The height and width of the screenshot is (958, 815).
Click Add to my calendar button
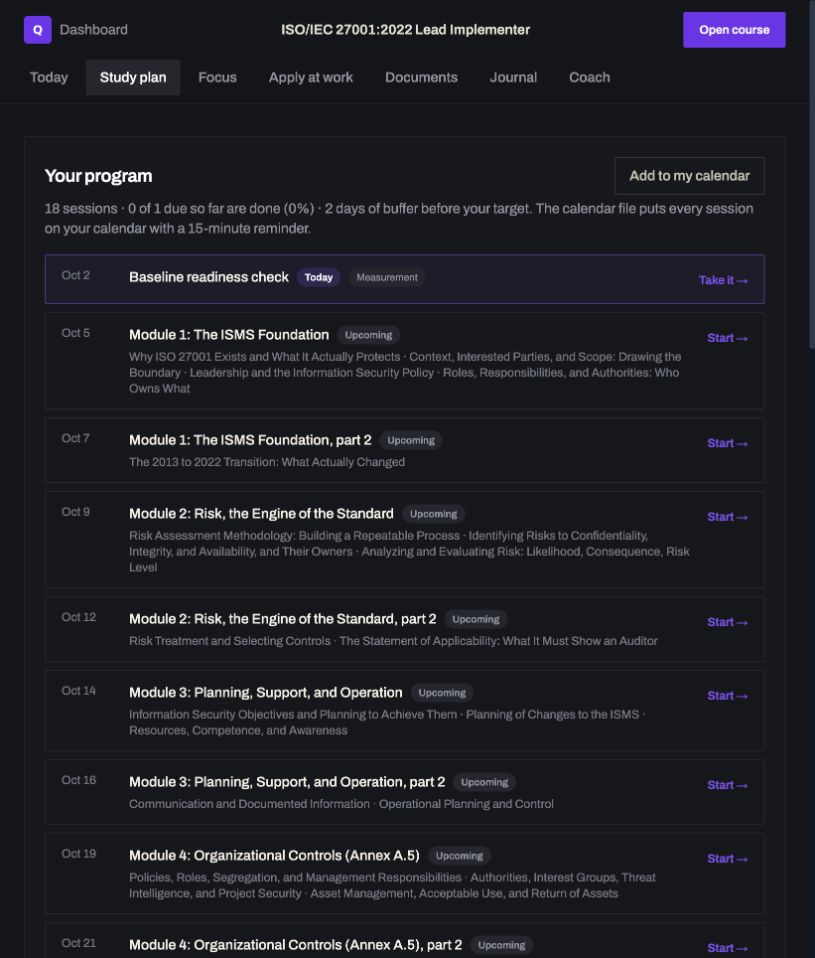point(689,176)
